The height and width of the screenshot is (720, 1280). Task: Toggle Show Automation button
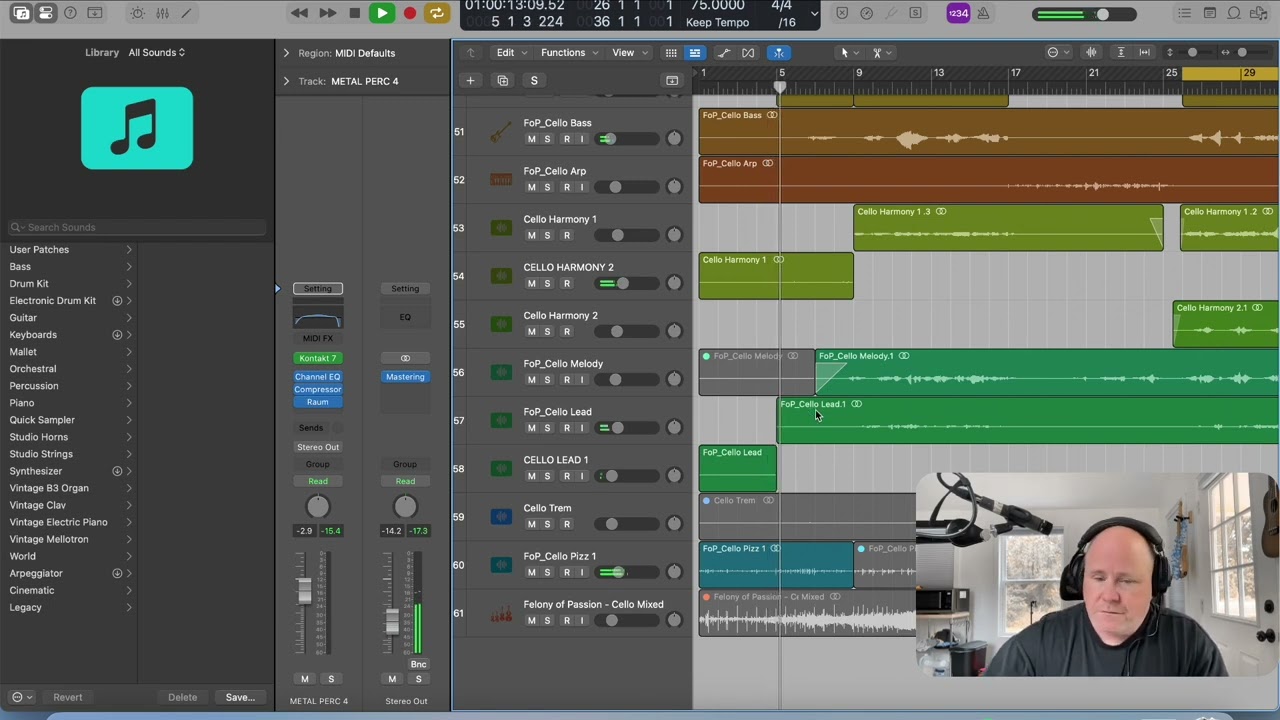point(724,52)
